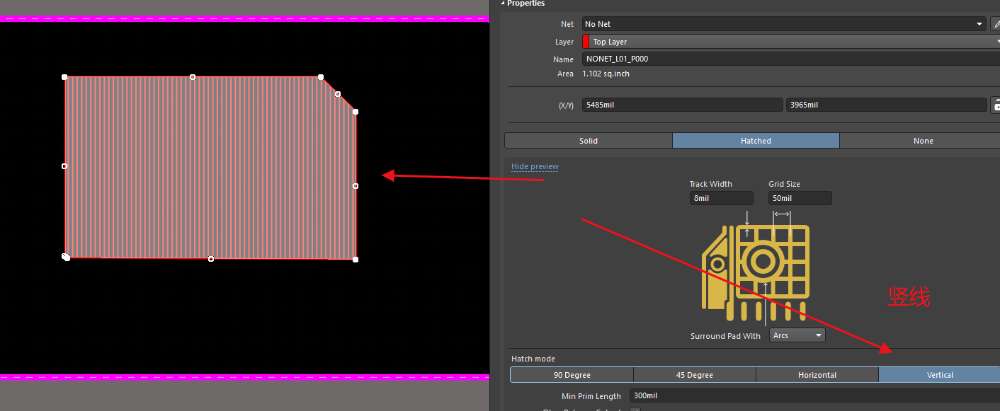The height and width of the screenshot is (411, 1000).
Task: Select the Hatched fill mode
Action: click(x=756, y=140)
